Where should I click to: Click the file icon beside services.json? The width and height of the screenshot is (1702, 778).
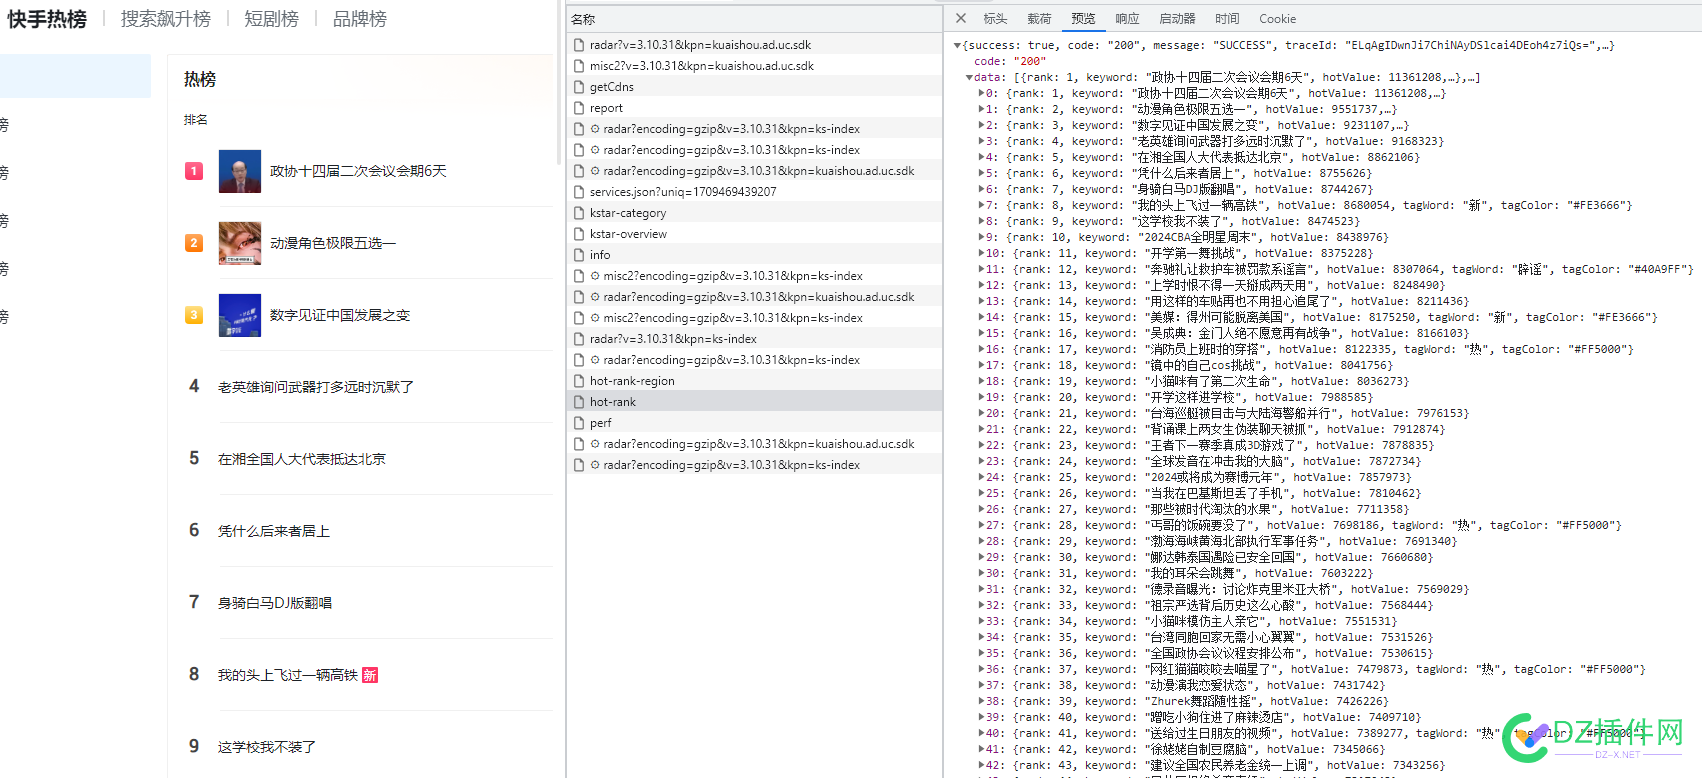coord(579,192)
